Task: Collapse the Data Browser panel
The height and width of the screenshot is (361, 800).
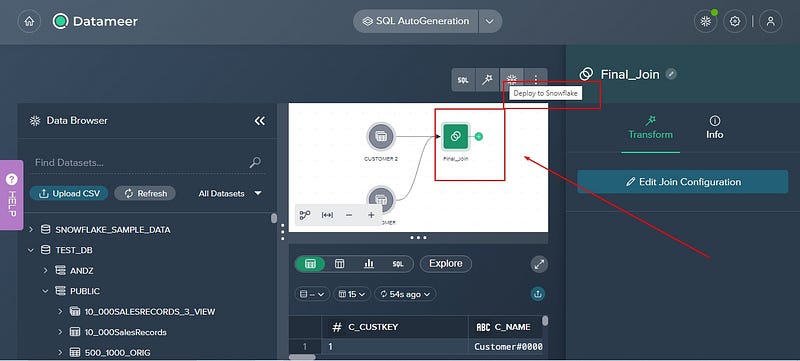Action: point(260,121)
